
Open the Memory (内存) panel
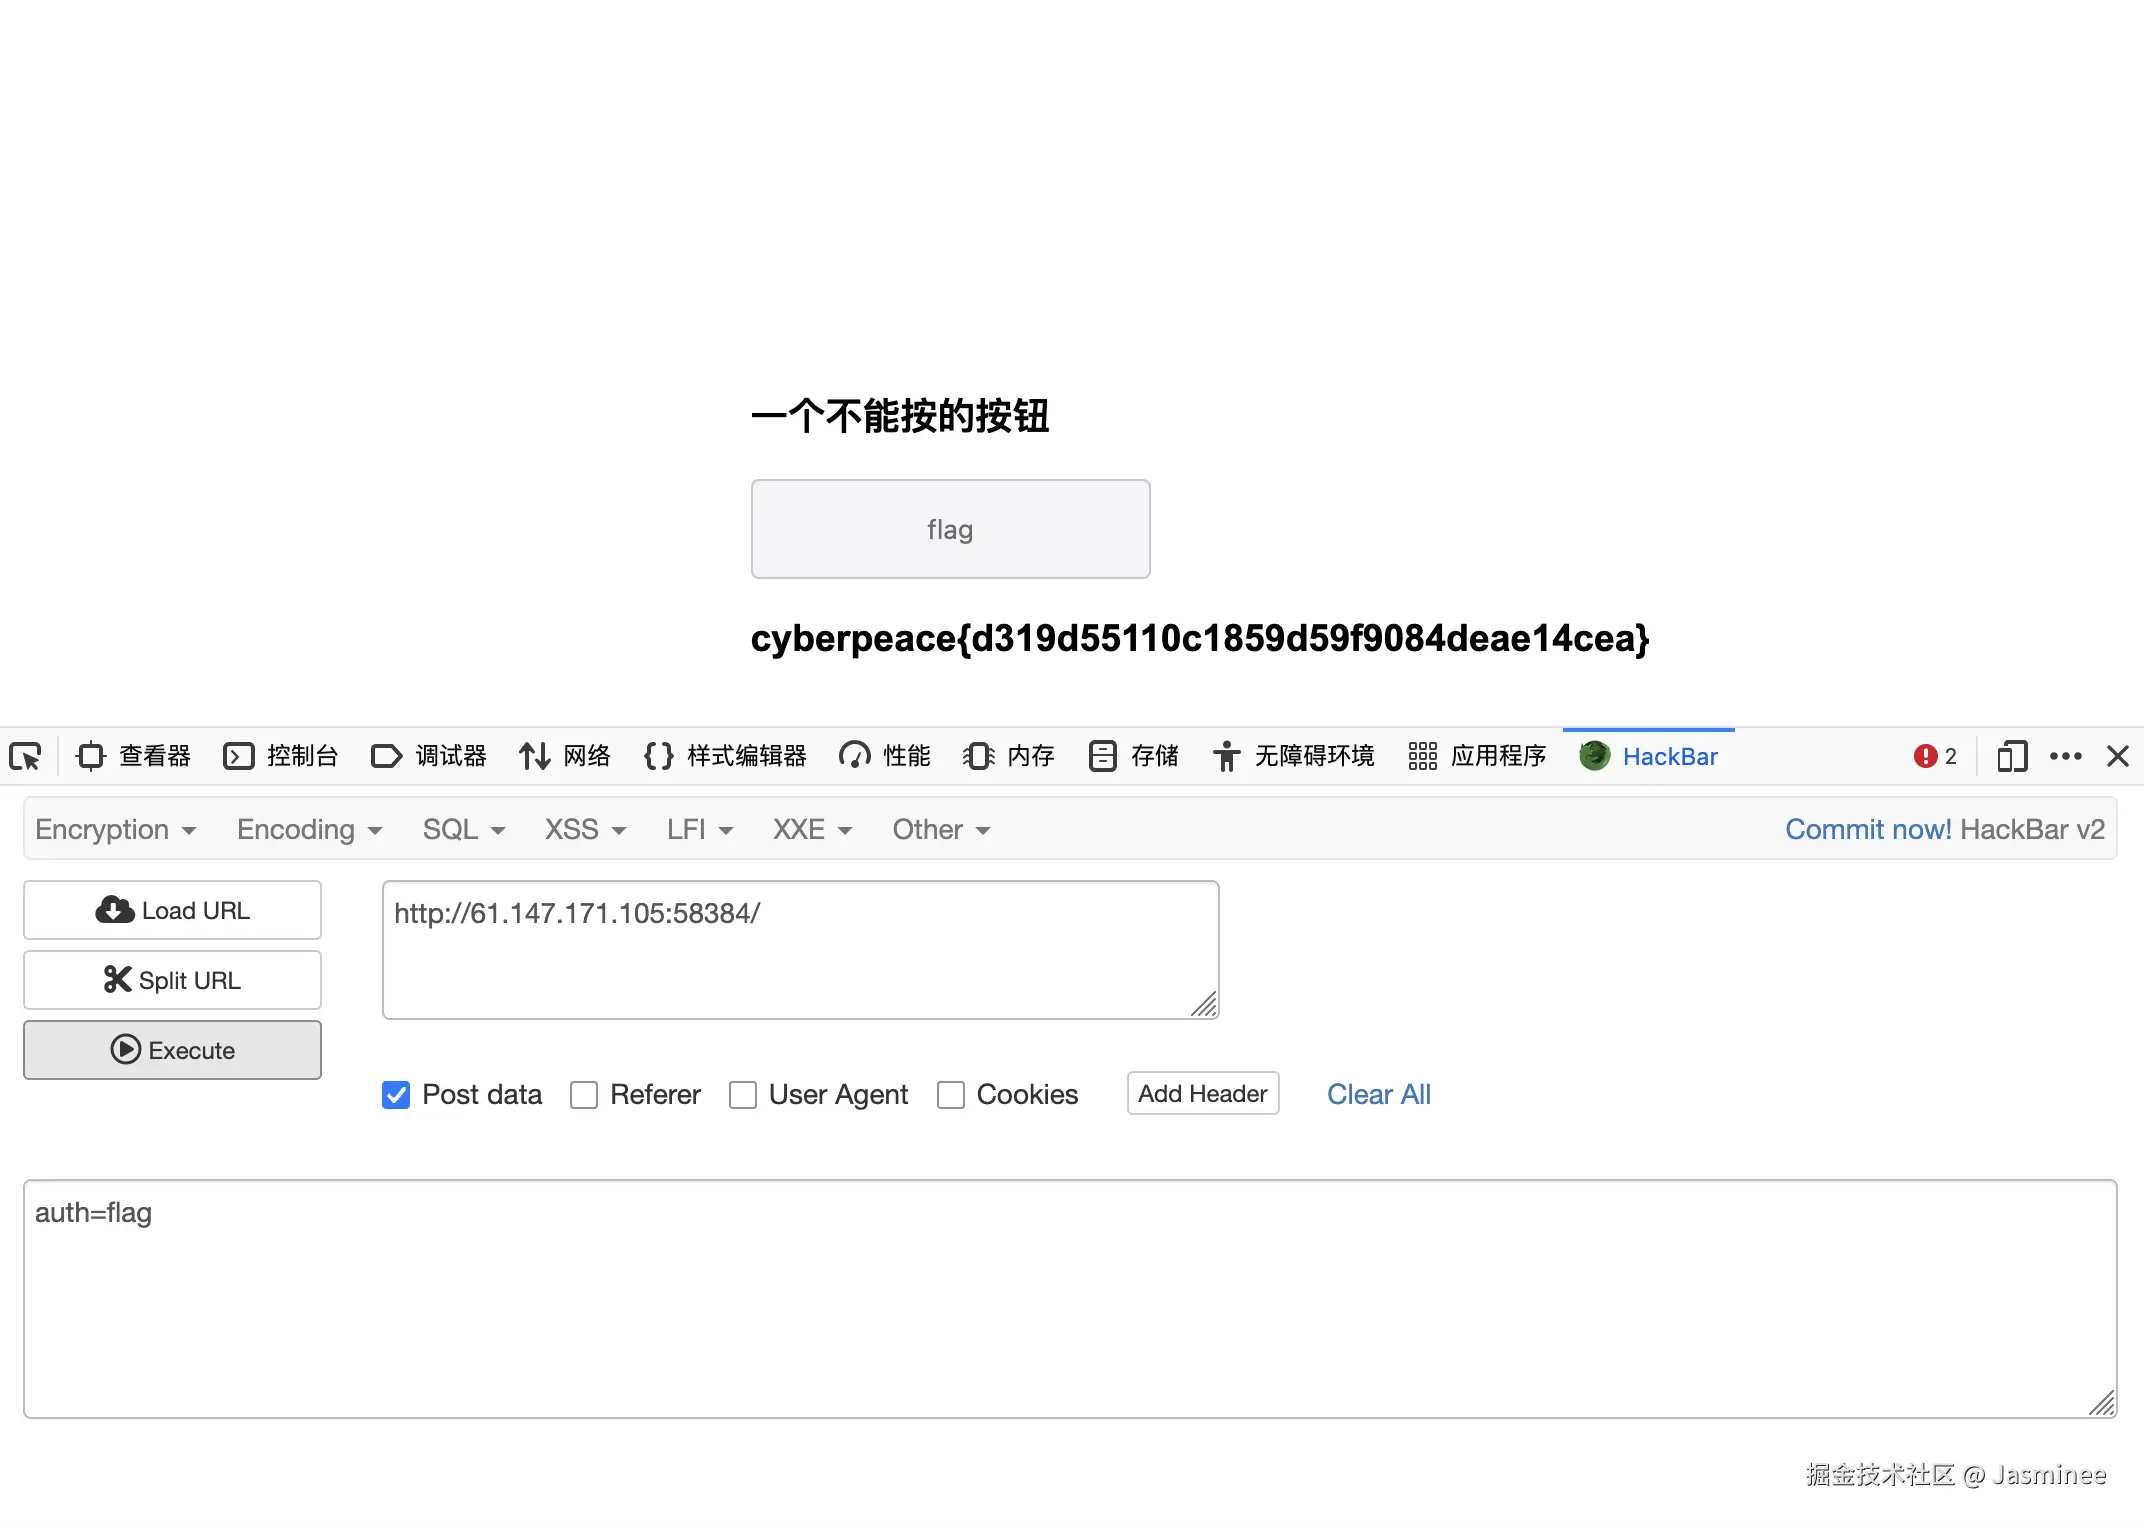[x=1008, y=756]
